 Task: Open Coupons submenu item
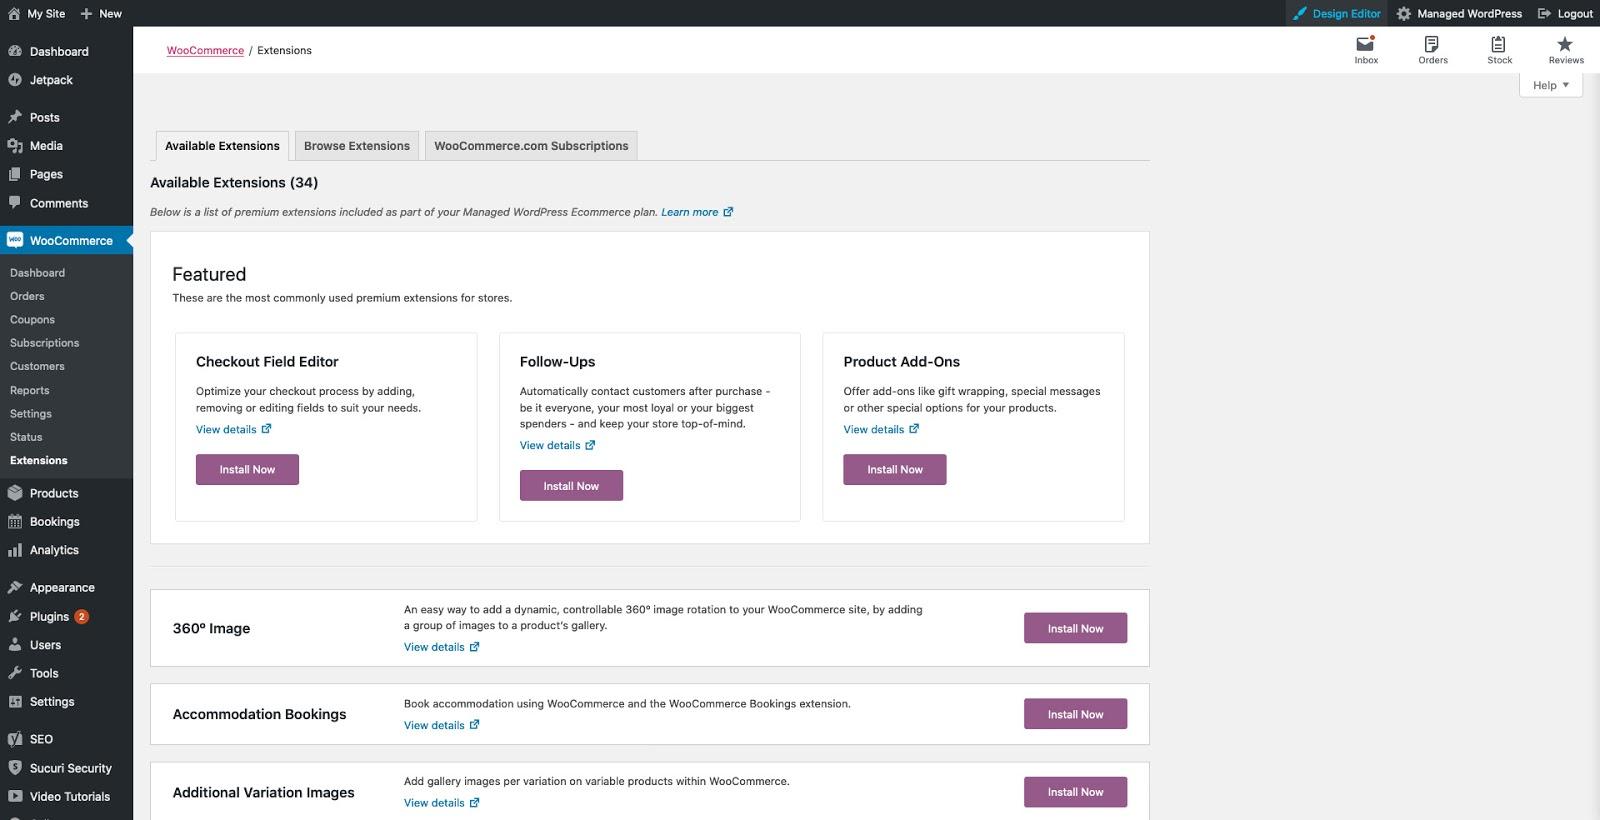coord(32,320)
